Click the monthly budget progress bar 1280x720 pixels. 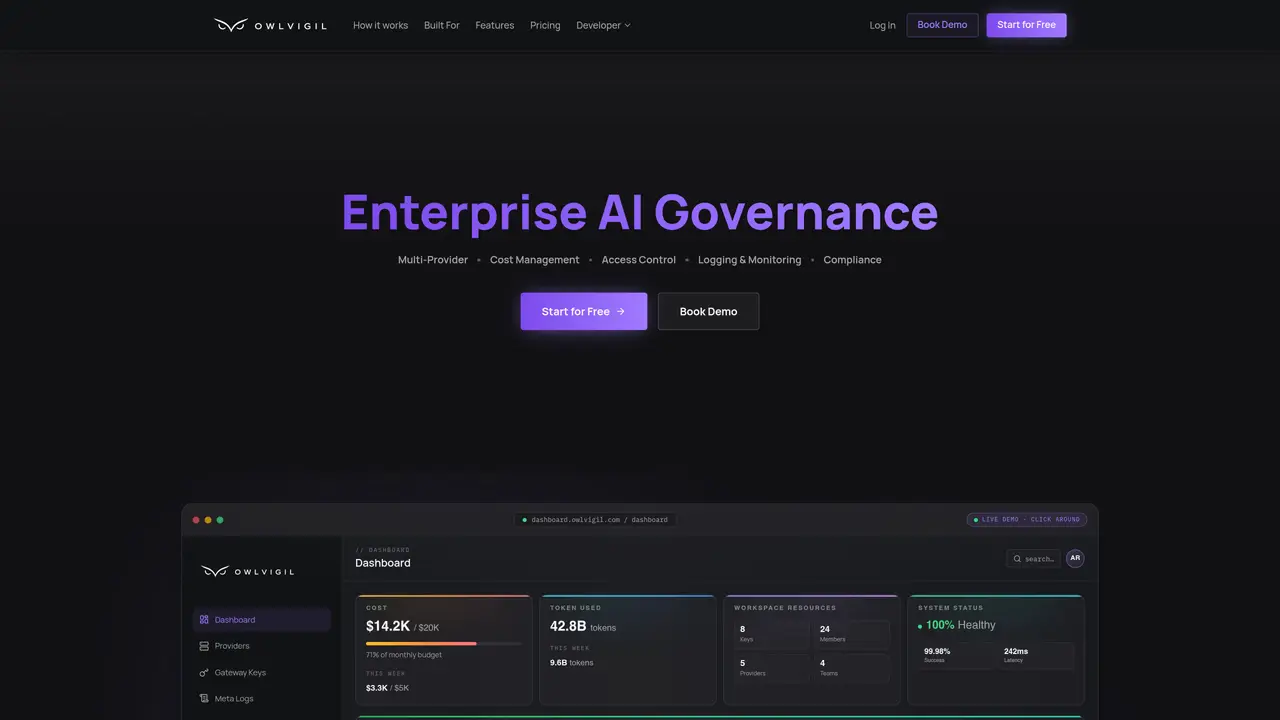[x=444, y=644]
